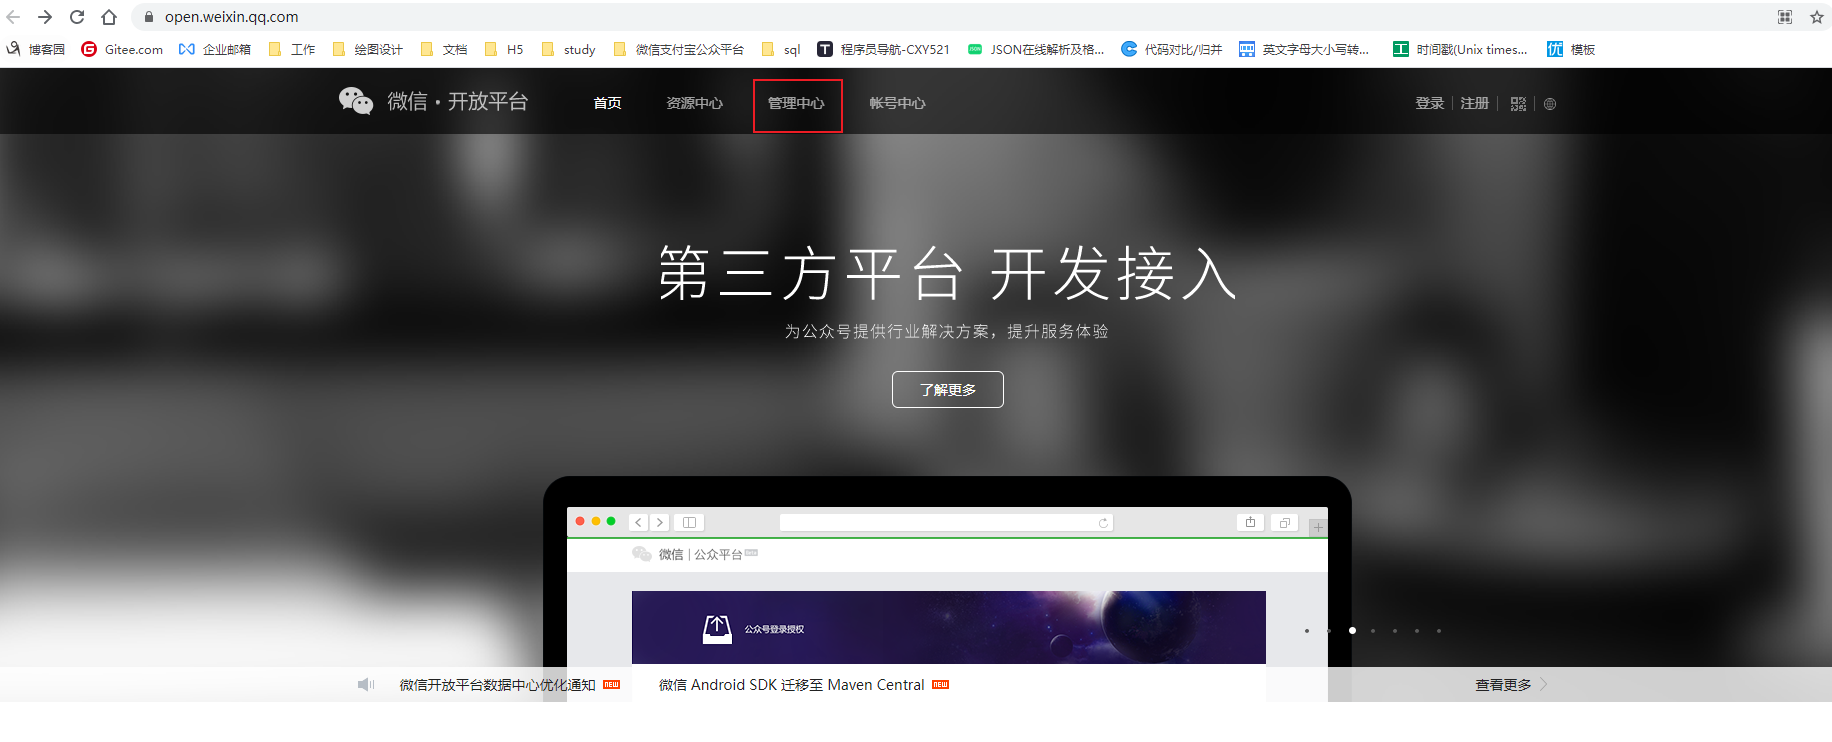Select the highlighted third carousel indicator dot
This screenshot has height=742, width=1832.
(1352, 631)
